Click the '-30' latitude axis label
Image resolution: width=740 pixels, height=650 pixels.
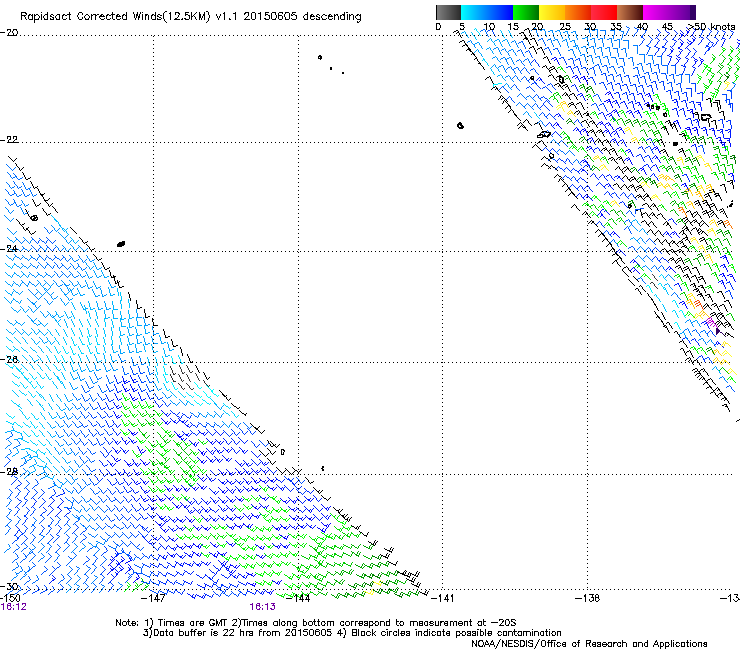pos(9,586)
